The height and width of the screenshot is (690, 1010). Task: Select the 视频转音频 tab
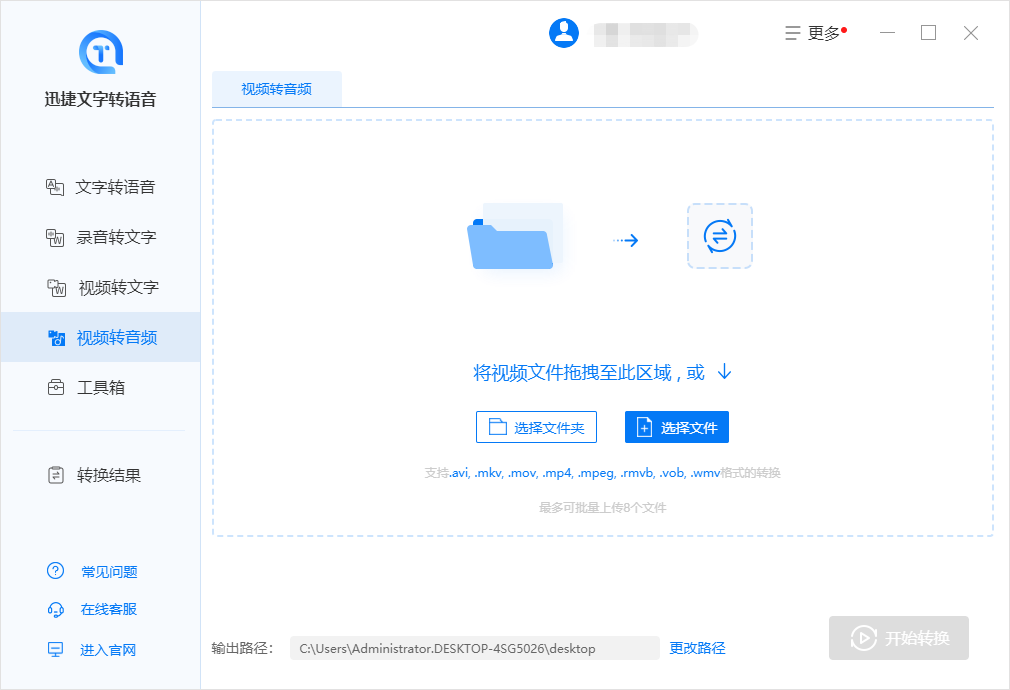click(277, 88)
